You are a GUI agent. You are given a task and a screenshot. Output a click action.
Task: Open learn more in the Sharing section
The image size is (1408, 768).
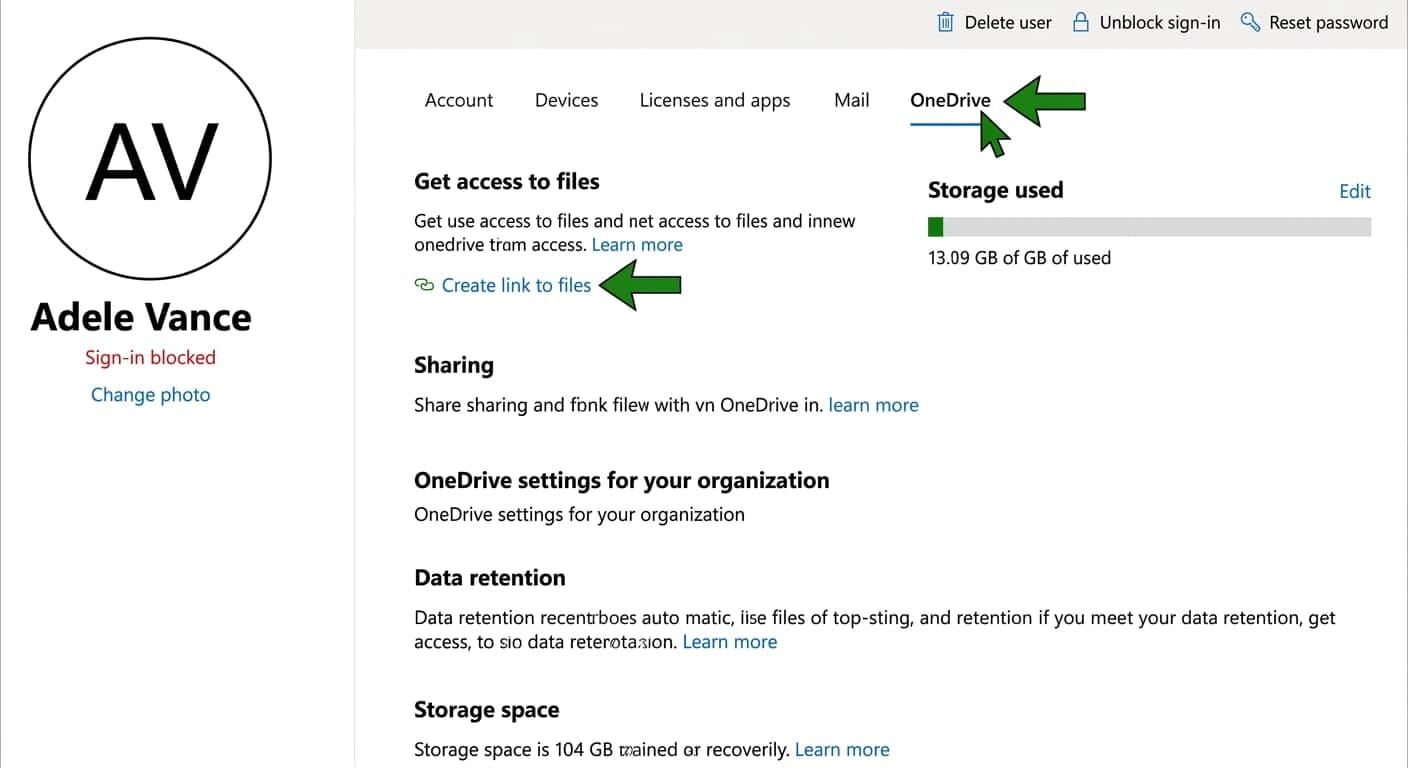coord(873,405)
